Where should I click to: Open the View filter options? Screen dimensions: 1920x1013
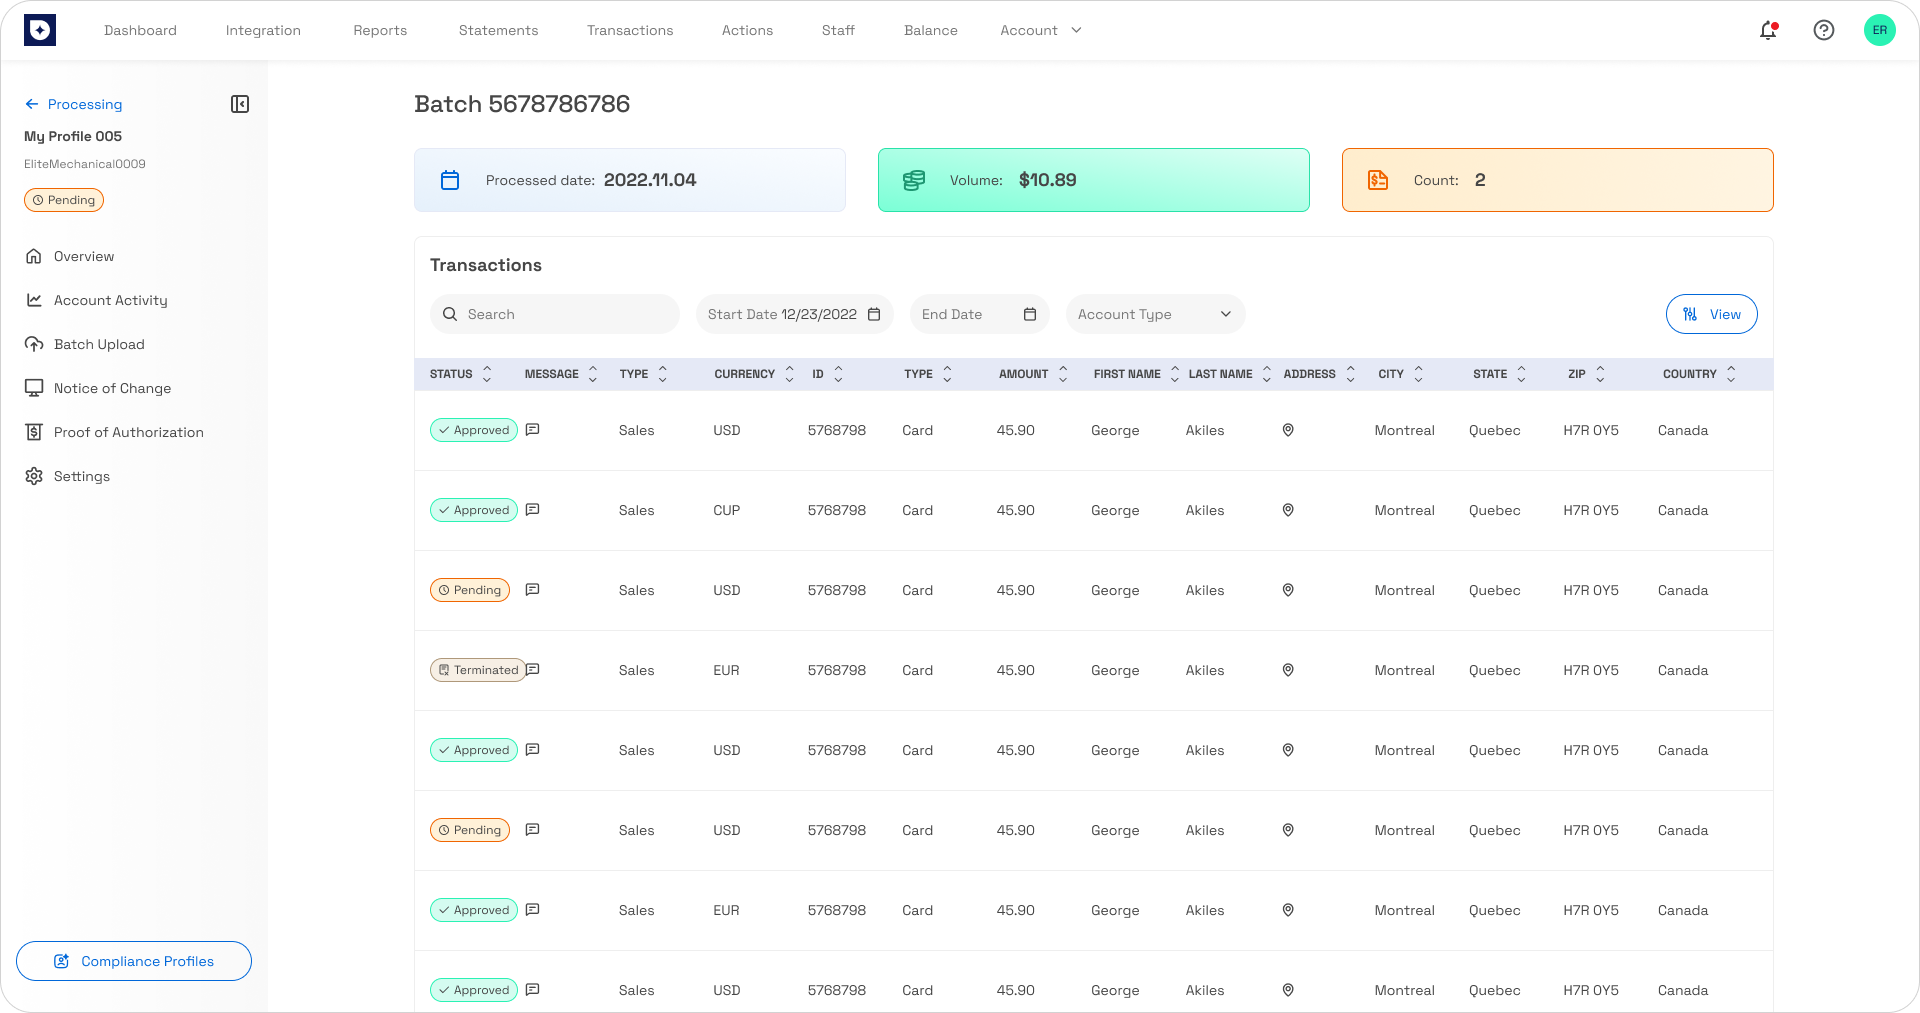(1711, 314)
